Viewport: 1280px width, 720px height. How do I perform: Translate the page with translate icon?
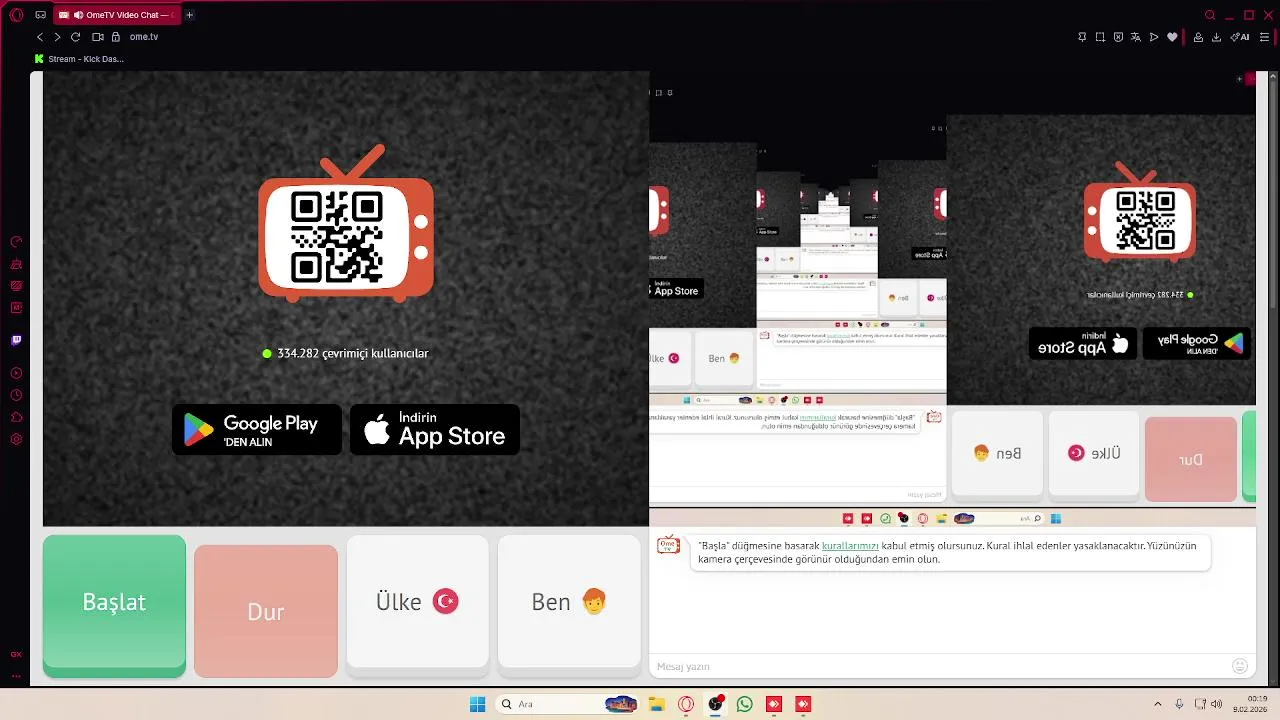1136,37
